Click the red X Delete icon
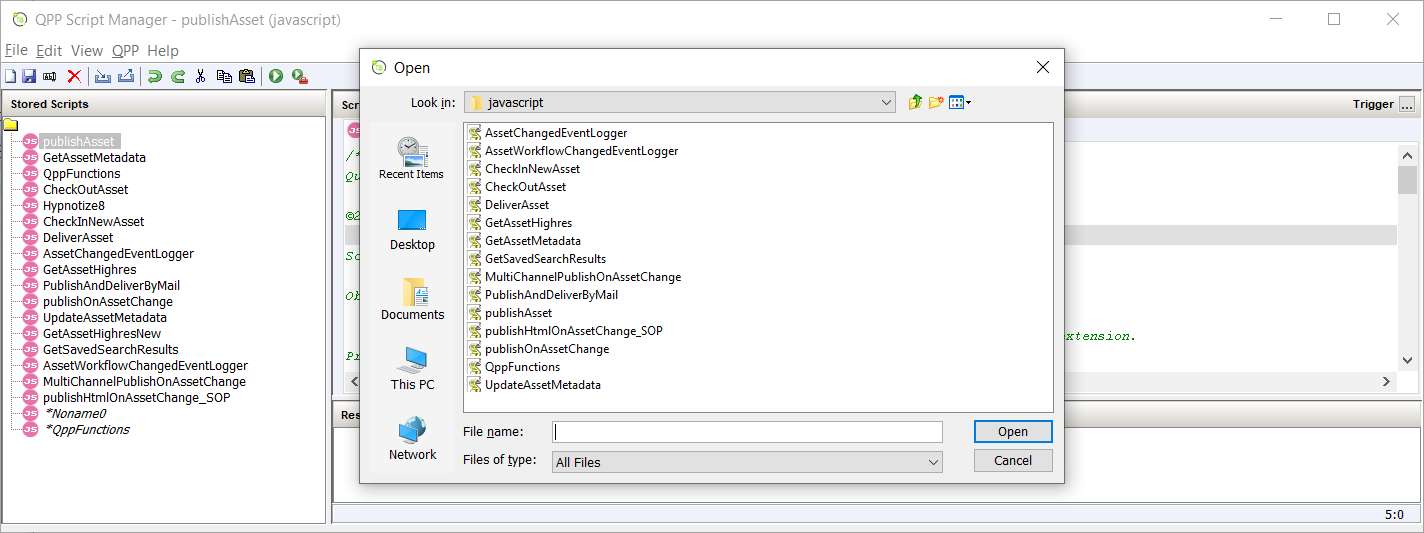The width and height of the screenshot is (1424, 533). click(x=74, y=76)
